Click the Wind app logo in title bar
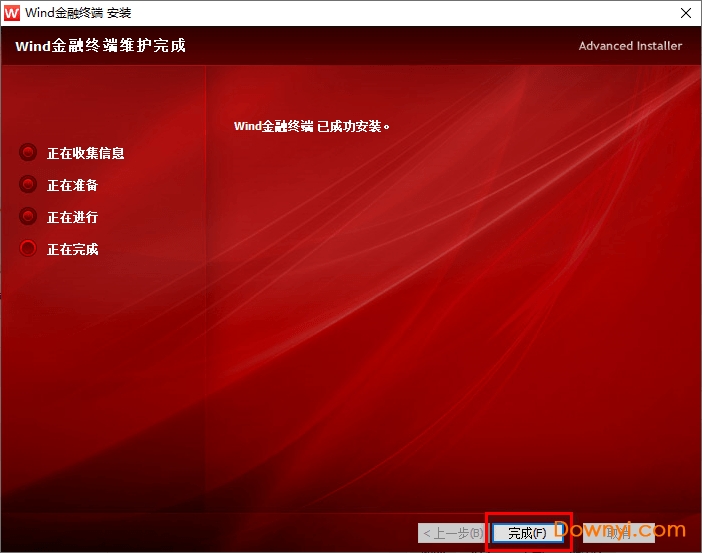 pyautogui.click(x=13, y=13)
